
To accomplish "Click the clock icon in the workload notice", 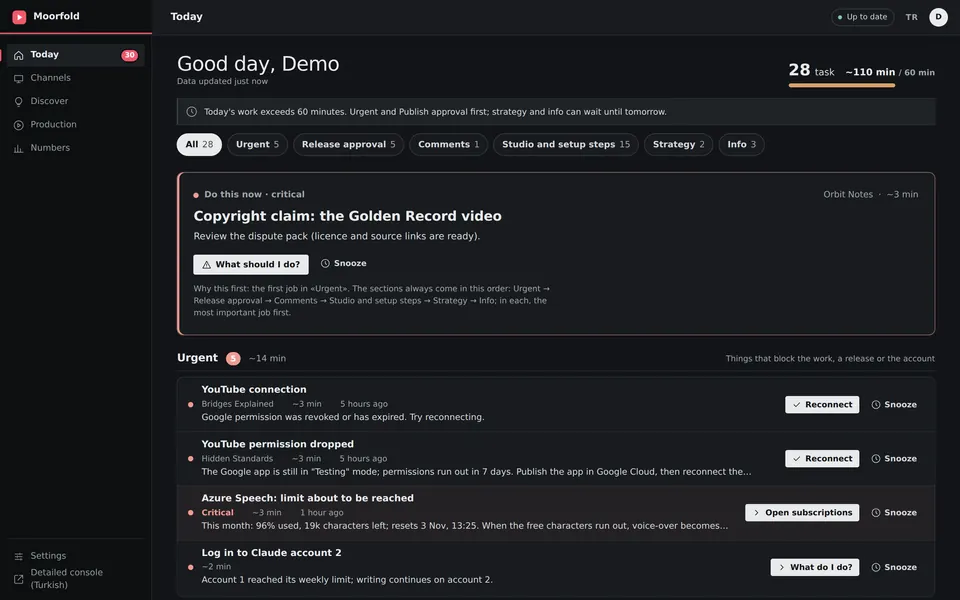I will [x=192, y=111].
